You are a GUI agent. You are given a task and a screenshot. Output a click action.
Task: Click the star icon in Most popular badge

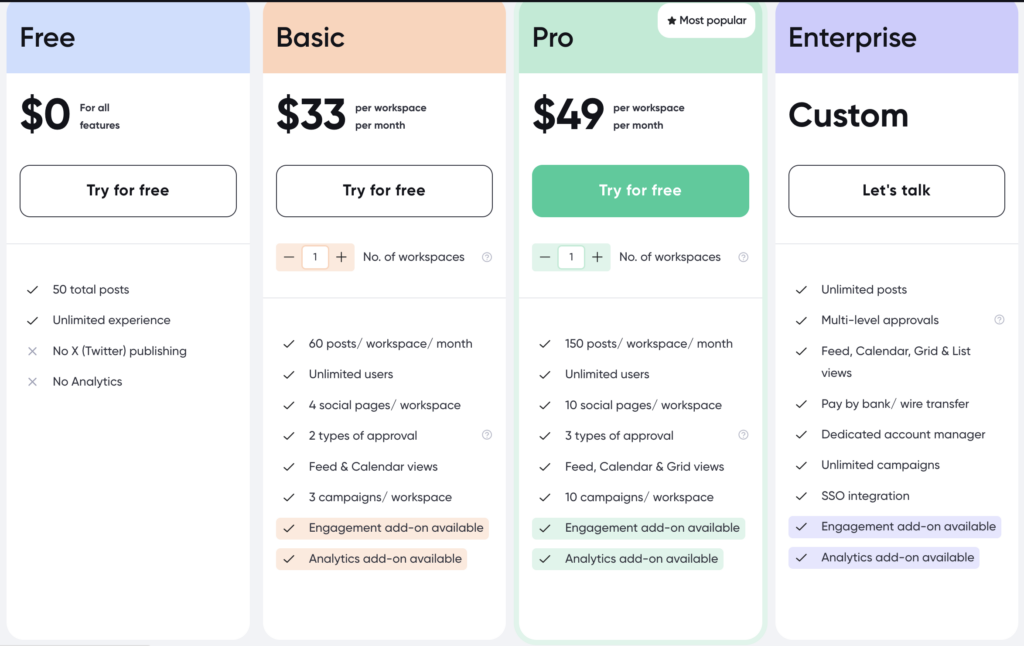pos(672,20)
